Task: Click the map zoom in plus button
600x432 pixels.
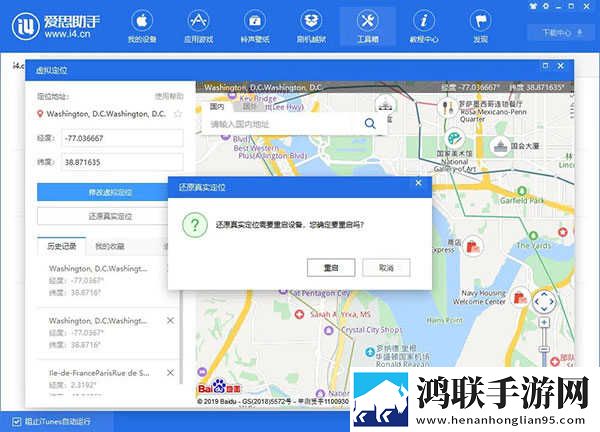Action: (544, 322)
